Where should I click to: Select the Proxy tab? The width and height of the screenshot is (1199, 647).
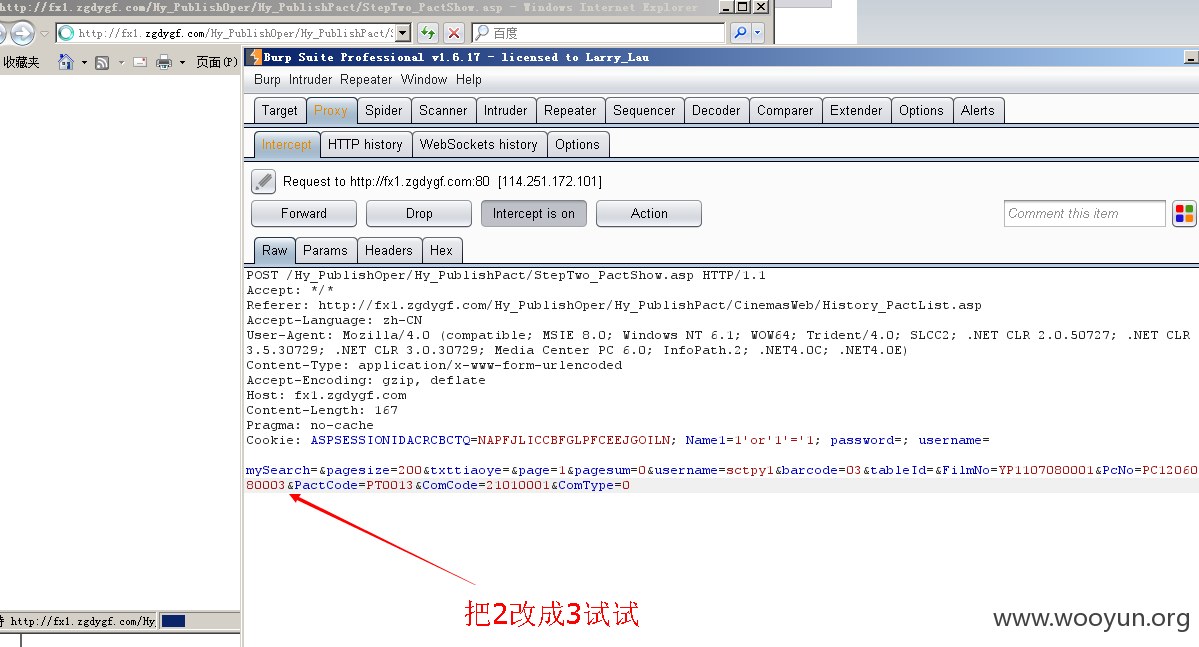coord(330,111)
